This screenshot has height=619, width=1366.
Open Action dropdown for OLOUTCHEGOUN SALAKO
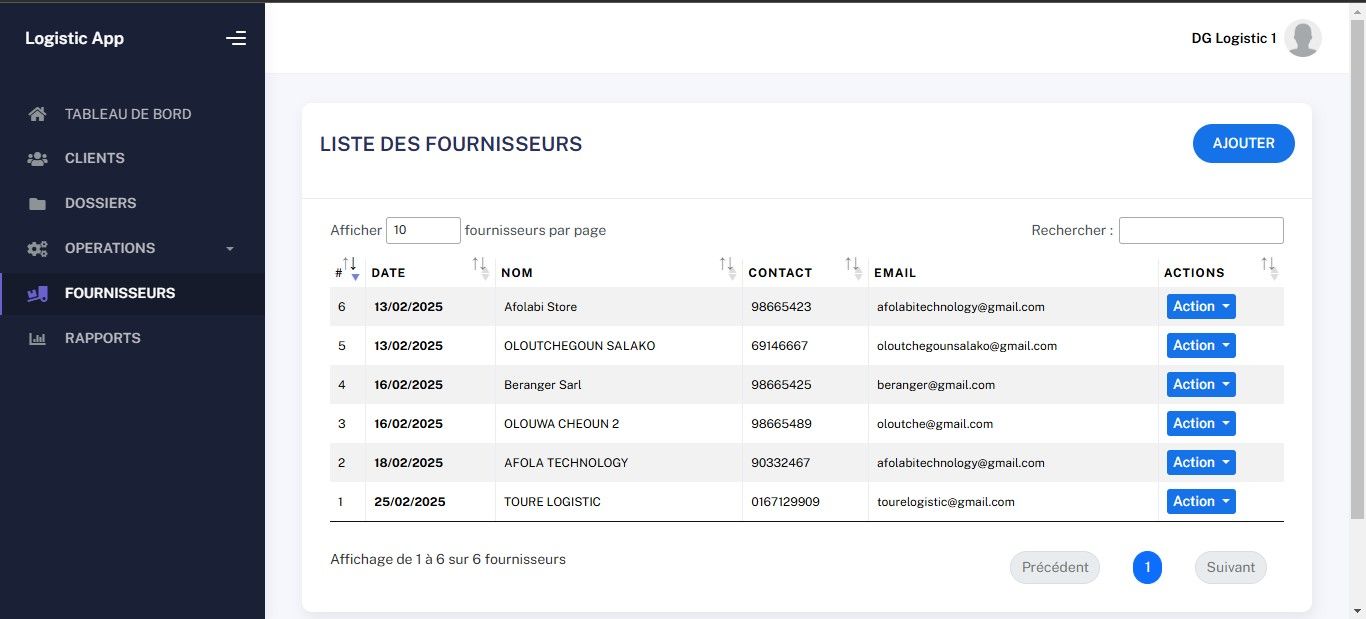(x=1201, y=346)
